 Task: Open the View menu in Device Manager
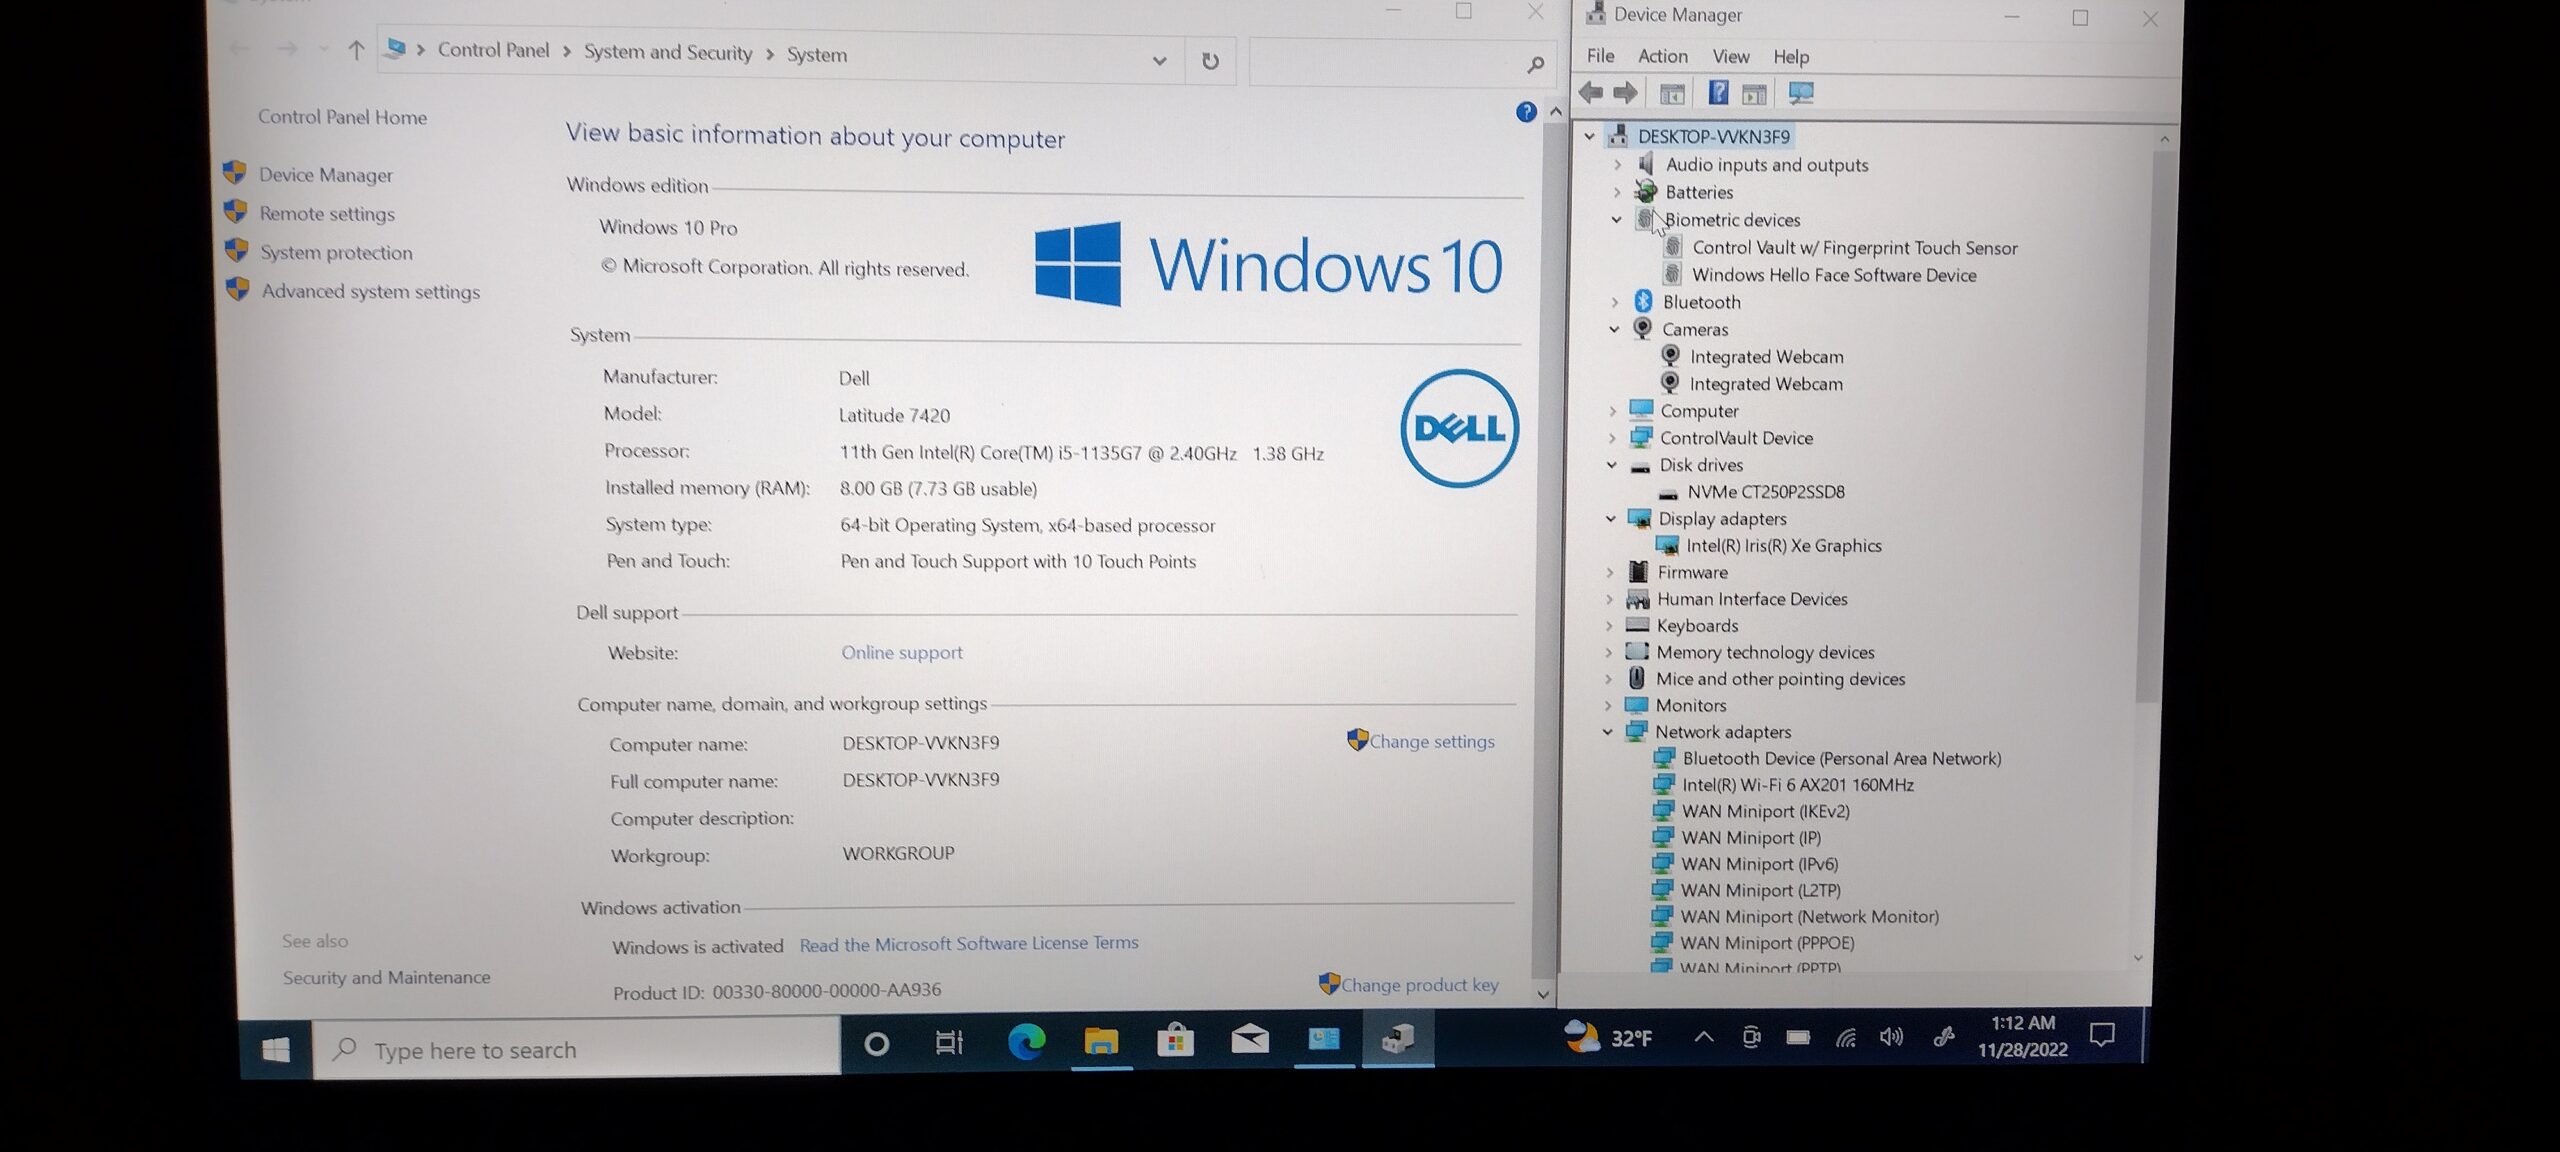click(x=1730, y=57)
